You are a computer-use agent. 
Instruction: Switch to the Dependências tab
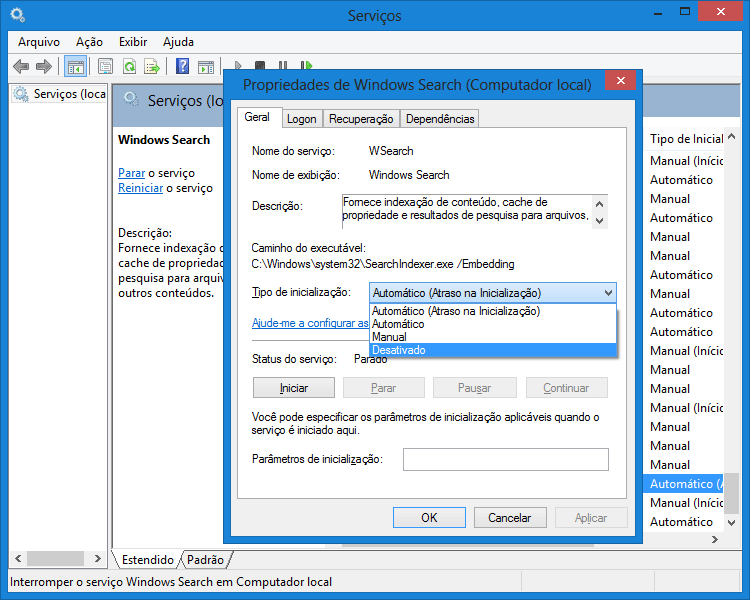(x=440, y=119)
